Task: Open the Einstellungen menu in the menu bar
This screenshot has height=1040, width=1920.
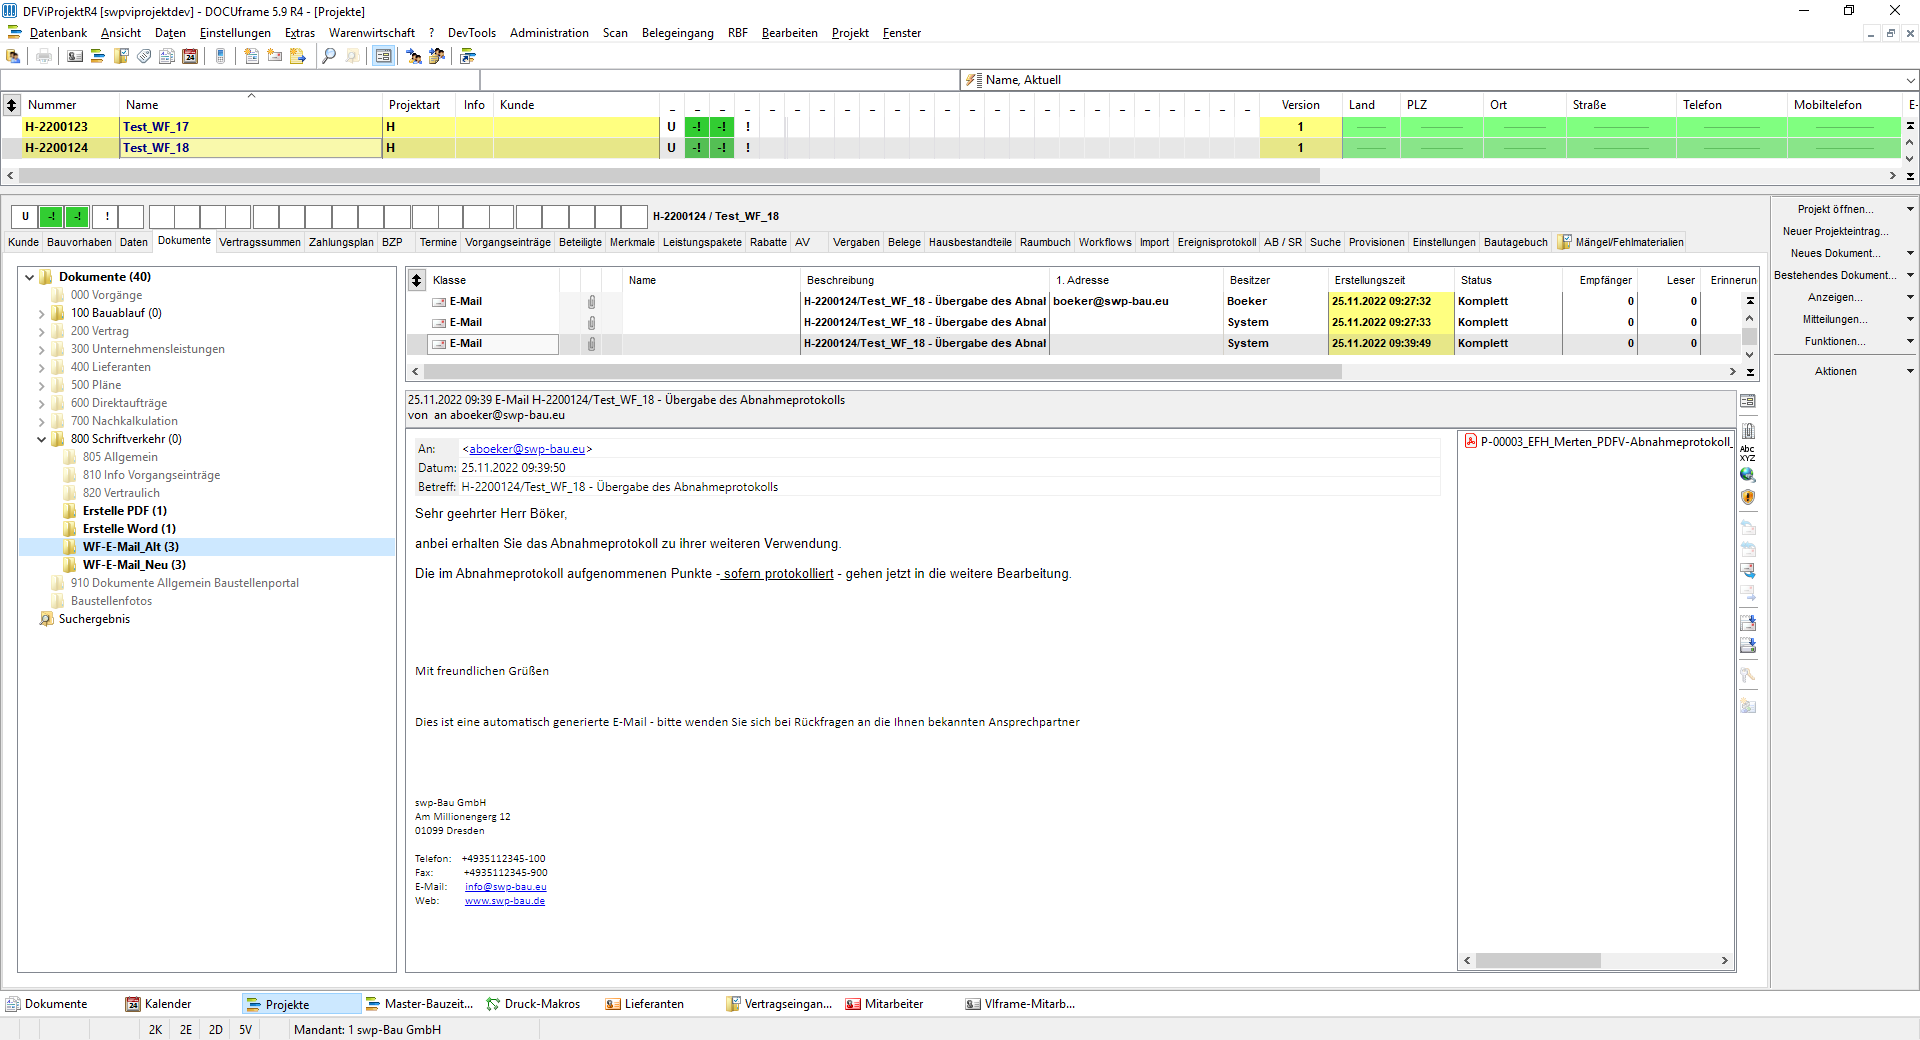Action: [235, 33]
